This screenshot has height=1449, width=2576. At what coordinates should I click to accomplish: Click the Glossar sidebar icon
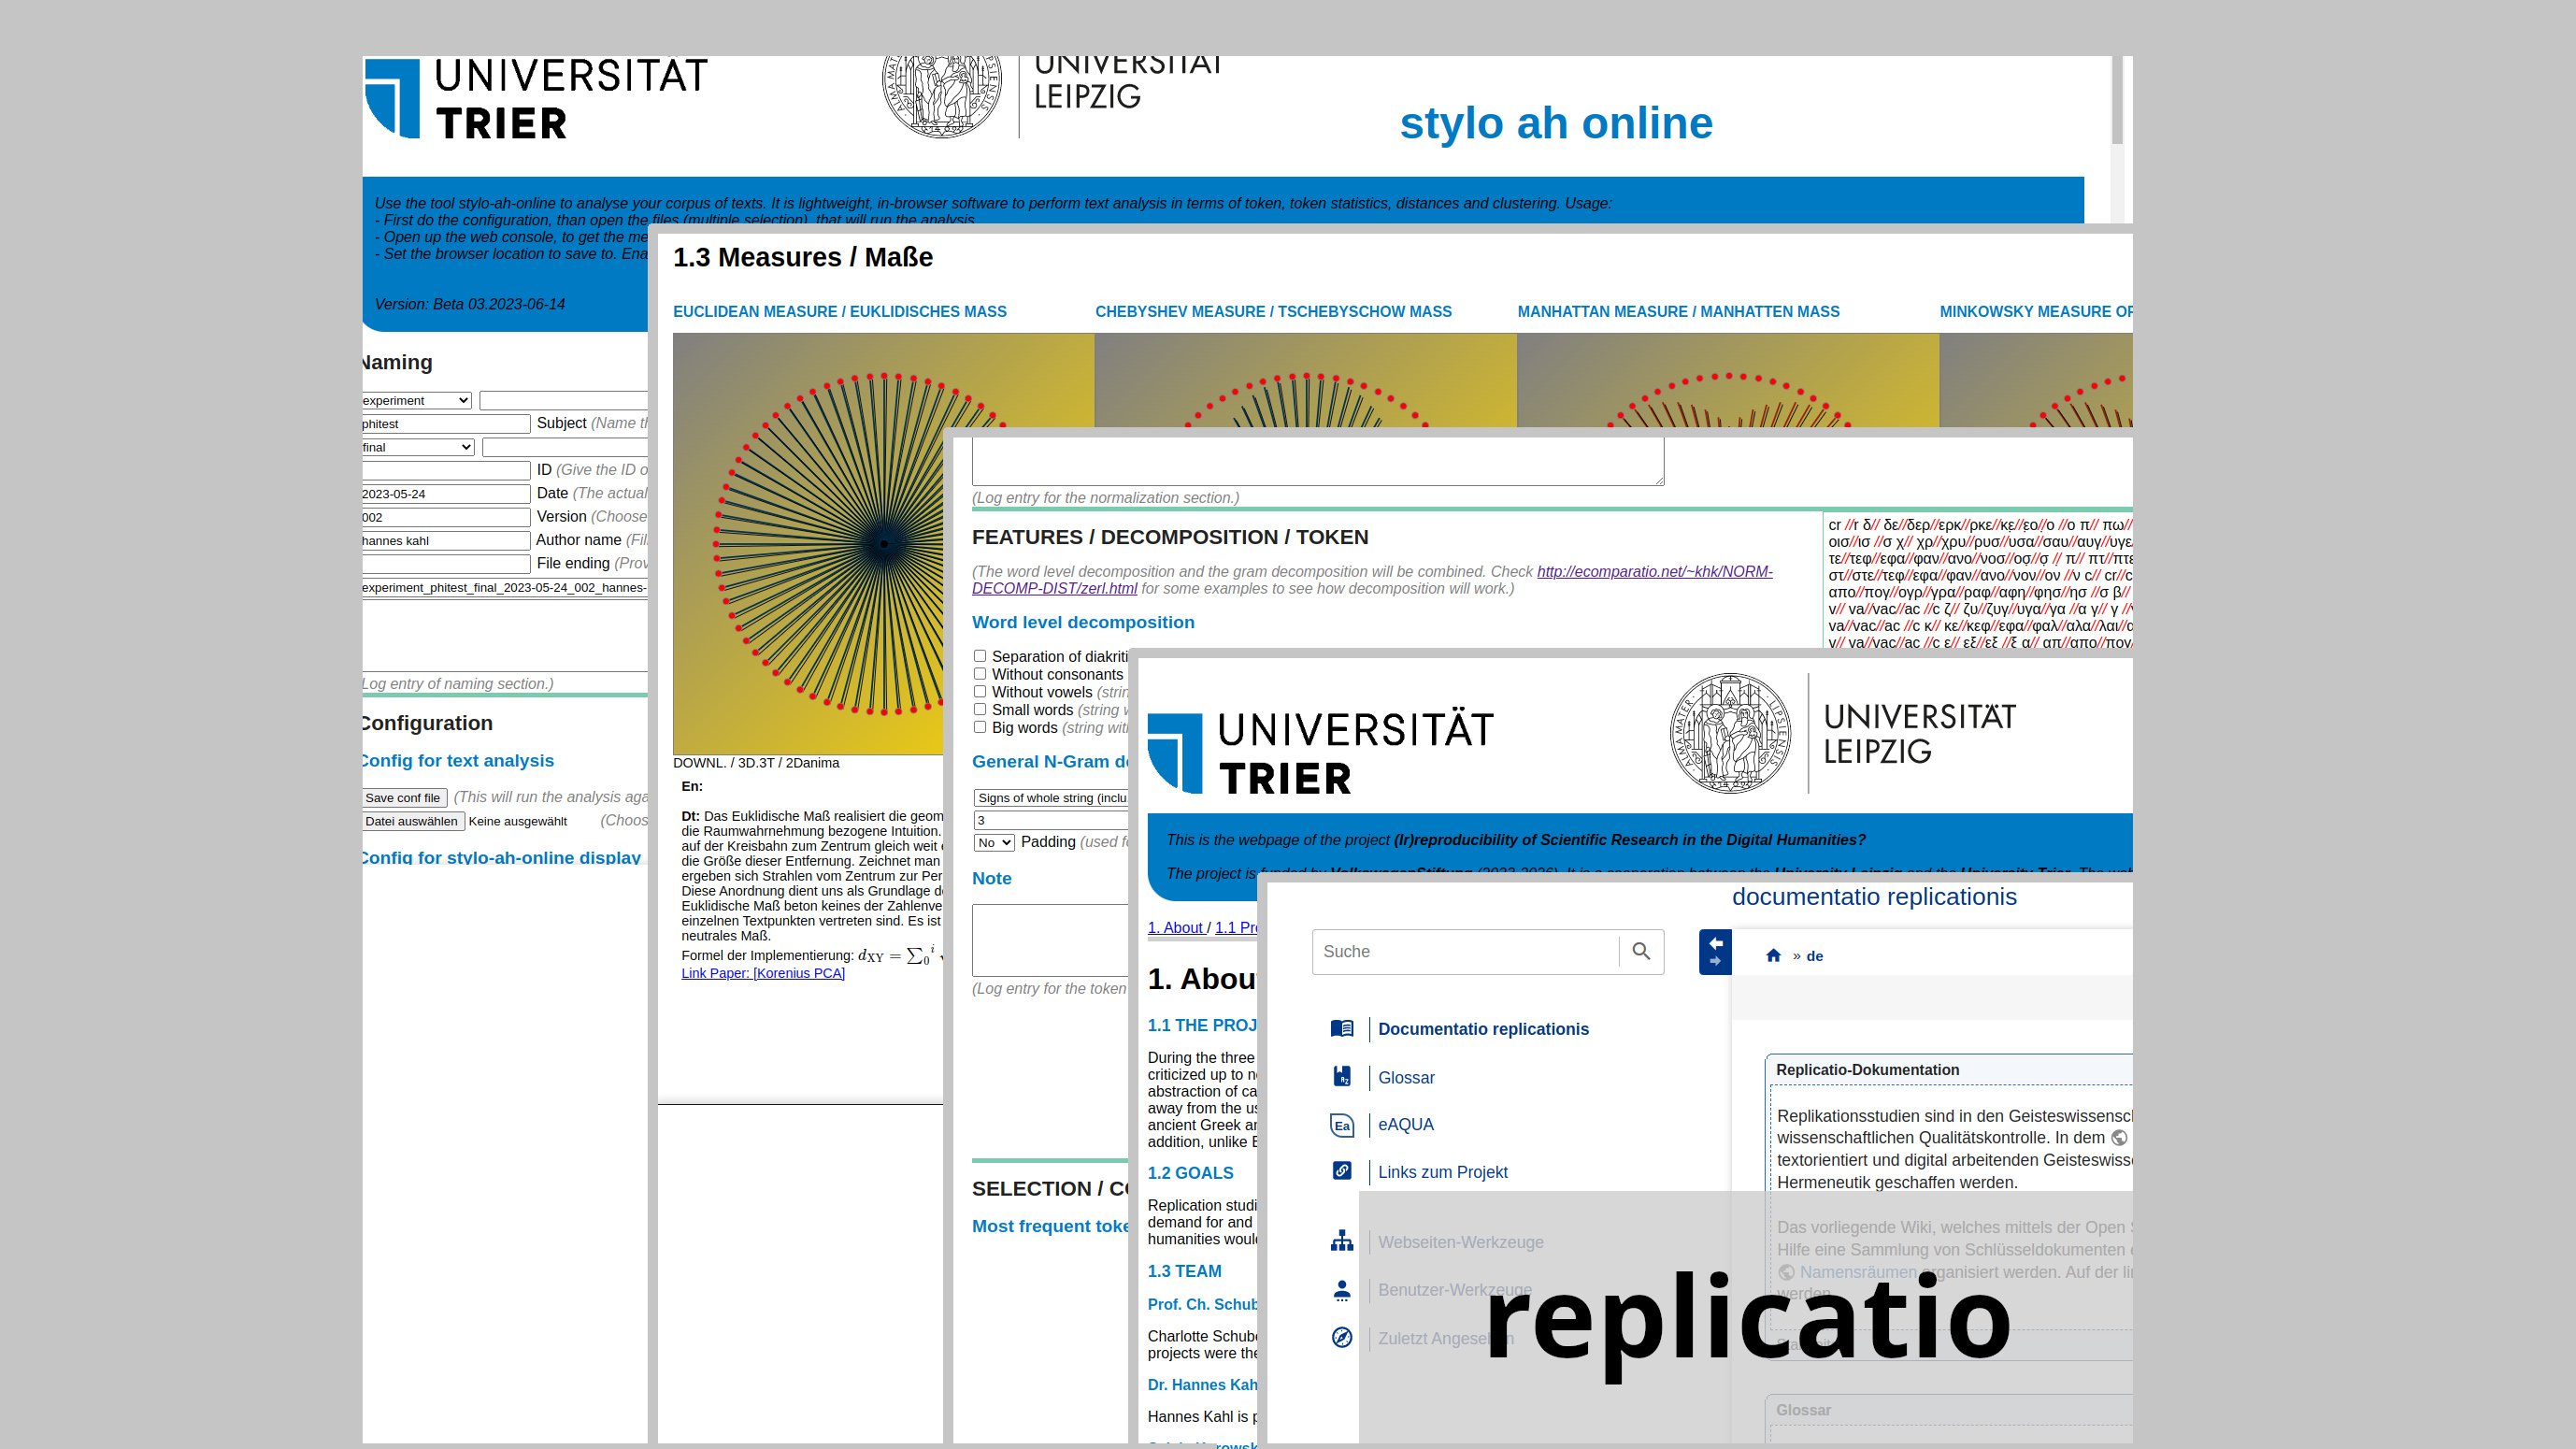pos(1342,1077)
